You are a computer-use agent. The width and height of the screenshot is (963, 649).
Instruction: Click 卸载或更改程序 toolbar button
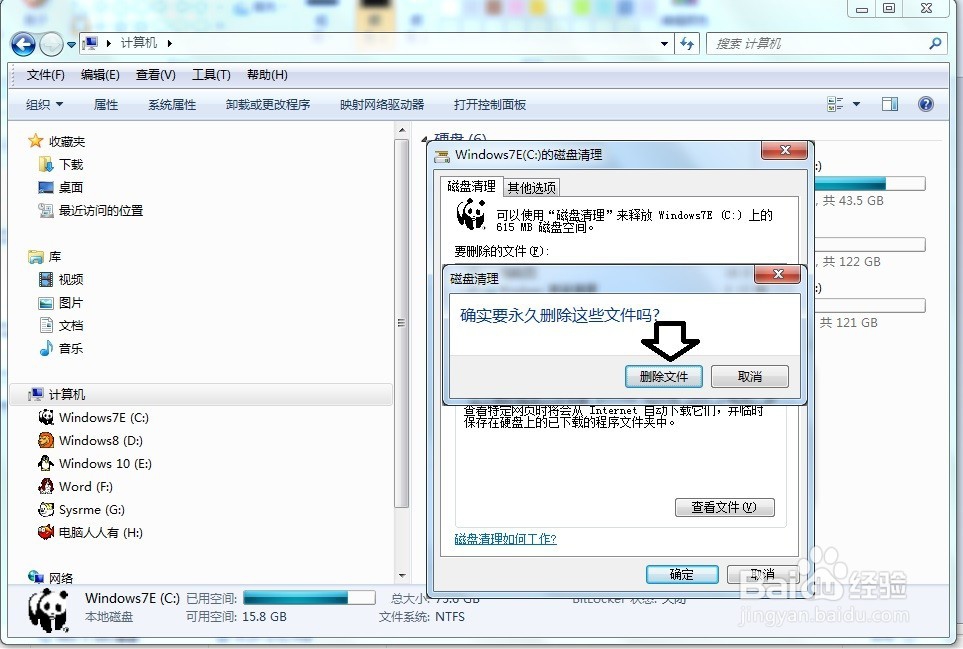268,105
